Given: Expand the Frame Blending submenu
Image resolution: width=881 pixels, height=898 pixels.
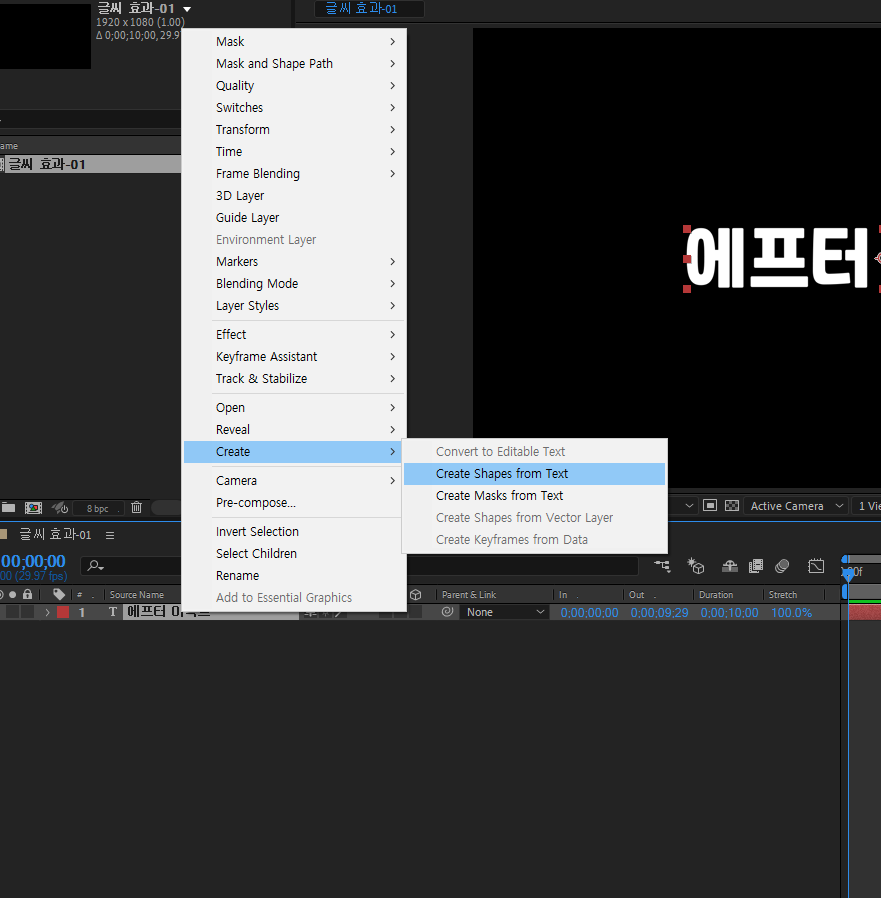Looking at the screenshot, I should click(x=294, y=174).
